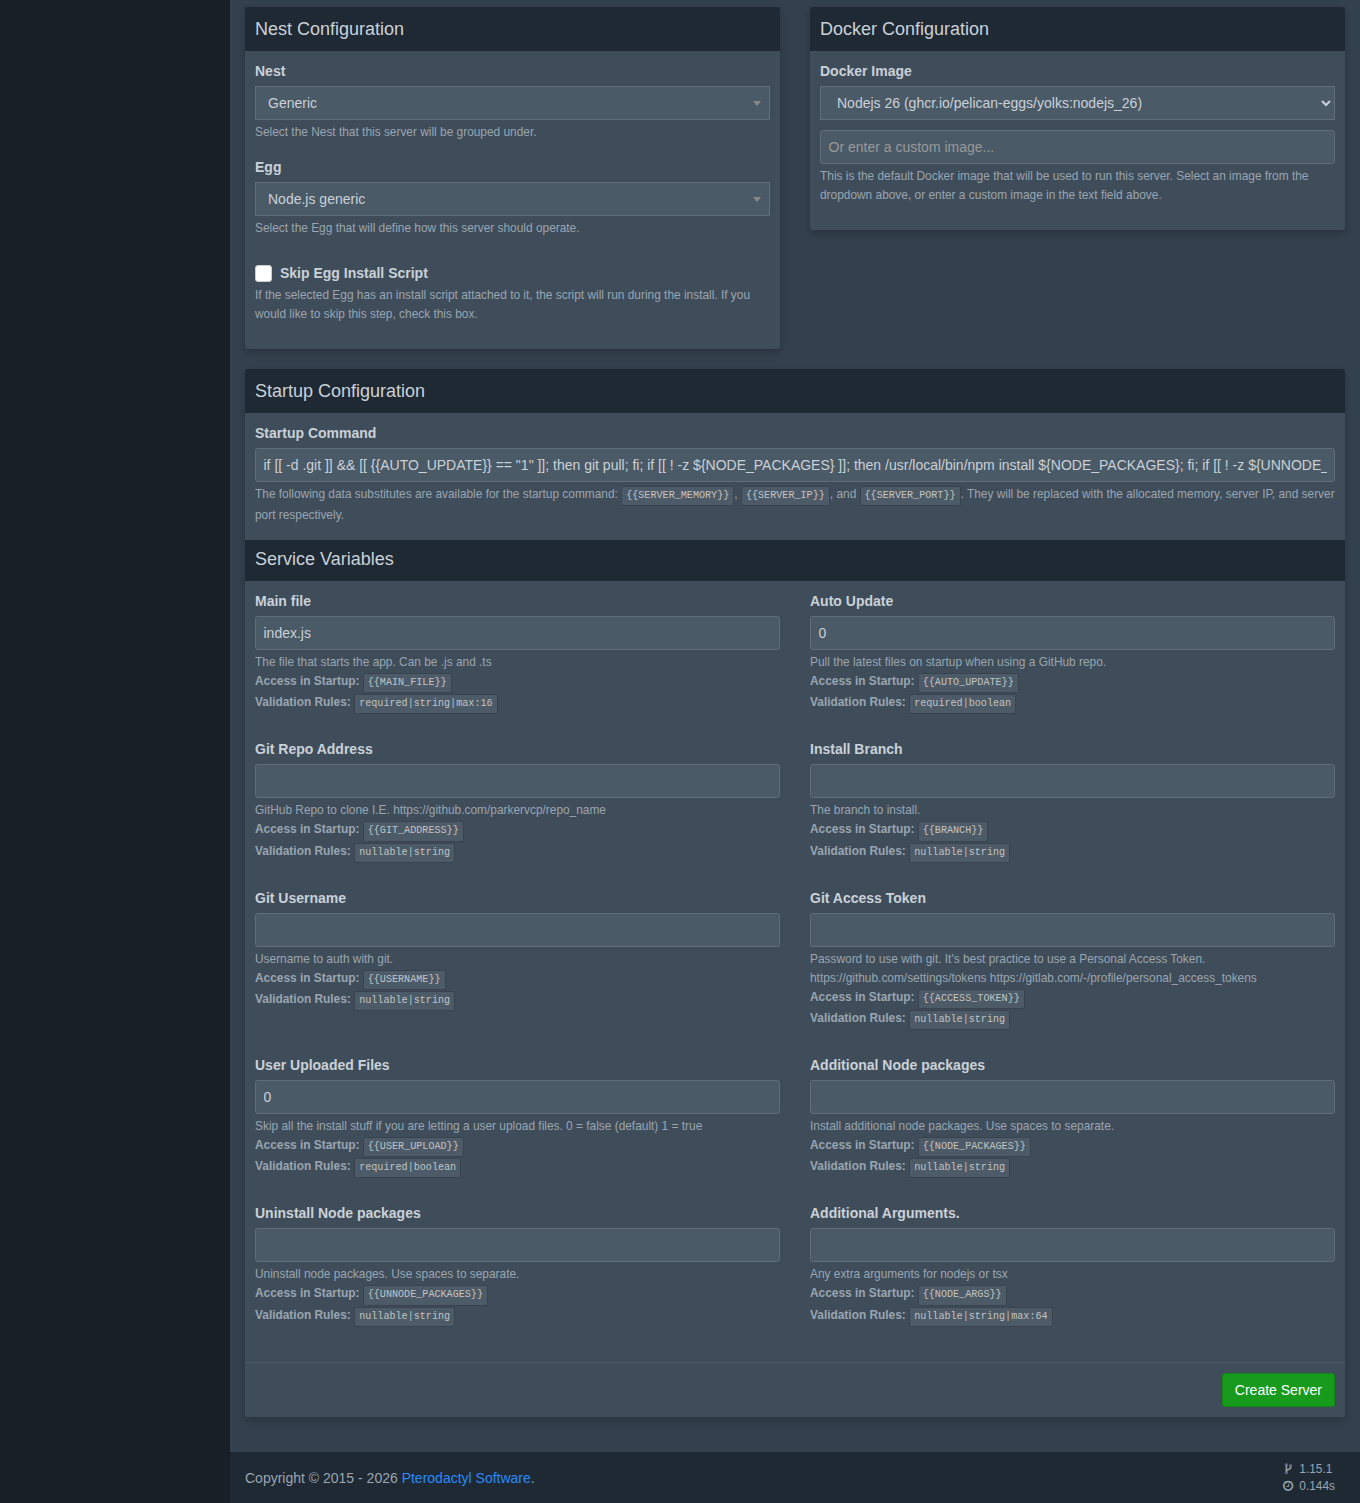Image resolution: width=1360 pixels, height=1503 pixels.
Task: Click the {{SERVER_IP}} substitution tag
Action: (x=785, y=495)
